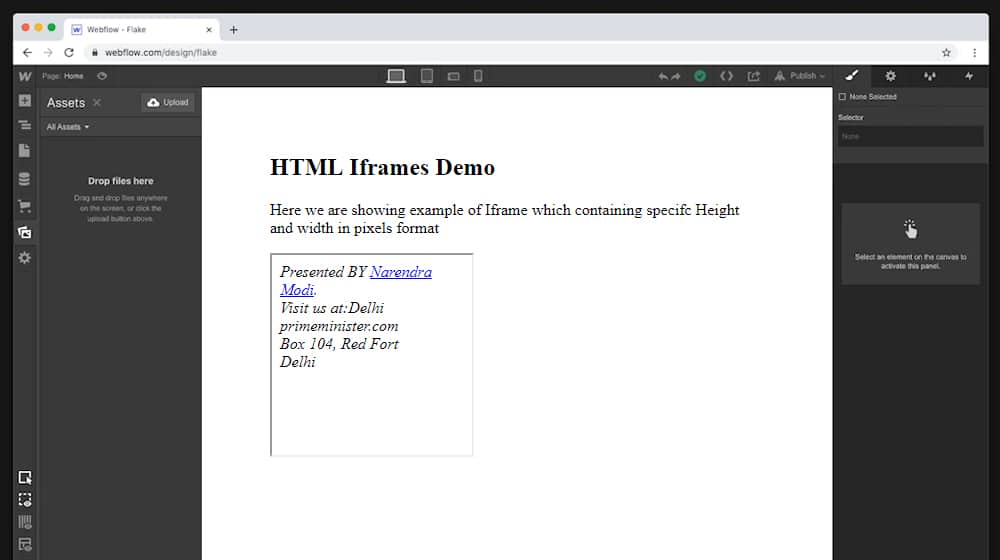
Task: Switch to the Style Manager tab
Action: [x=930, y=76]
